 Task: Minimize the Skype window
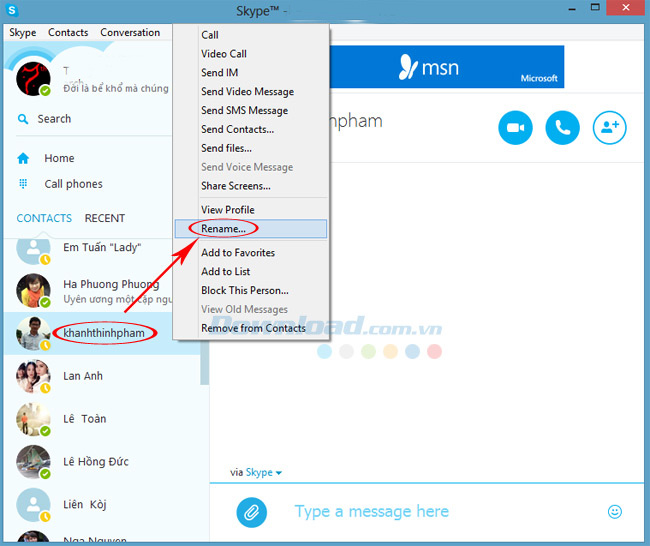coord(572,8)
